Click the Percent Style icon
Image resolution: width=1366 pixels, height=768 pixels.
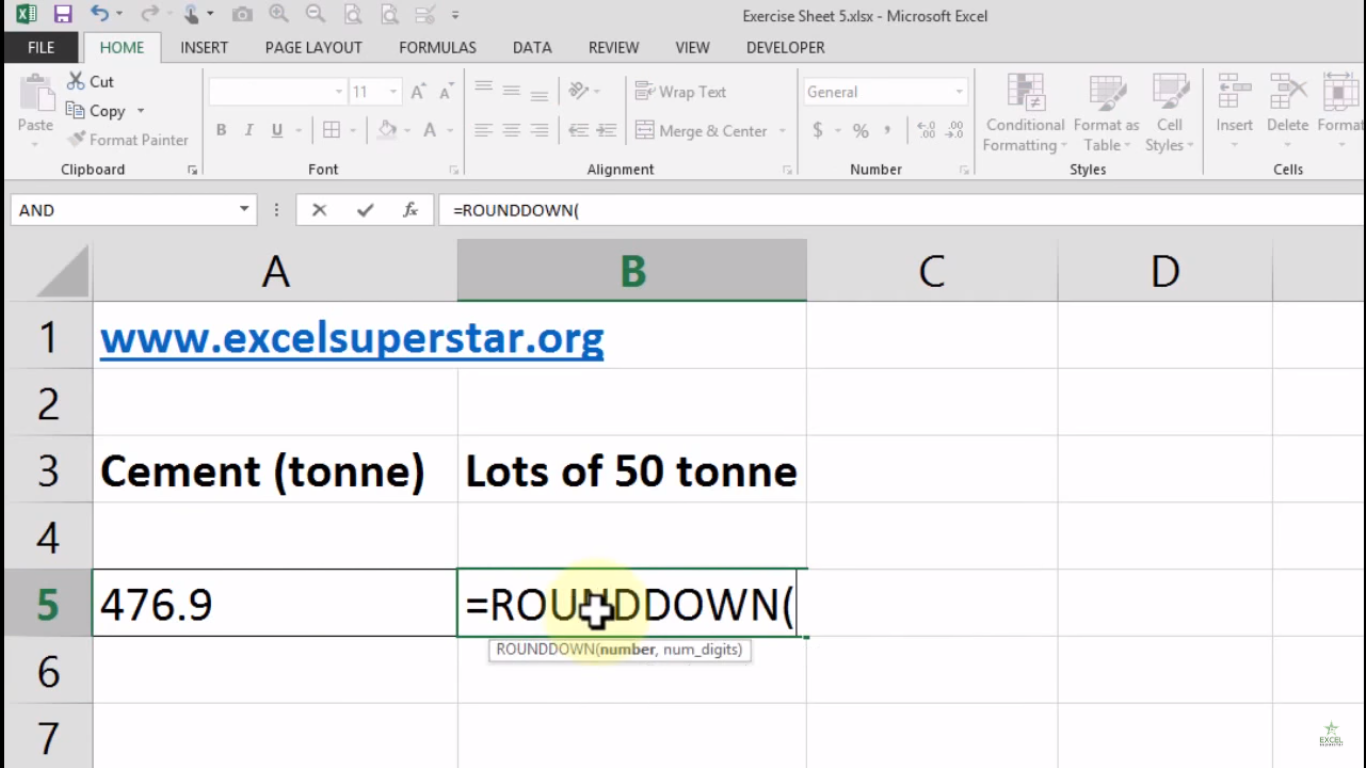coord(861,131)
